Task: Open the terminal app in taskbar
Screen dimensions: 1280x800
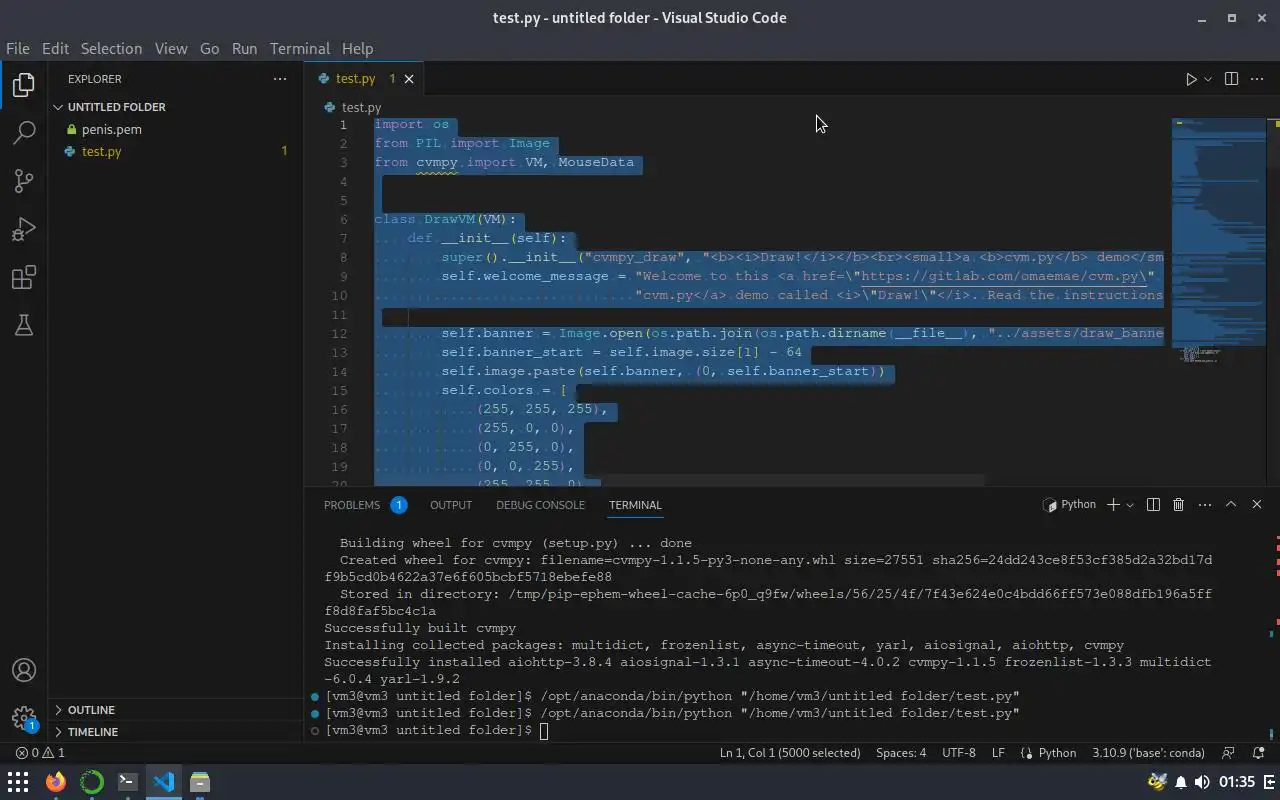Action: [x=127, y=782]
